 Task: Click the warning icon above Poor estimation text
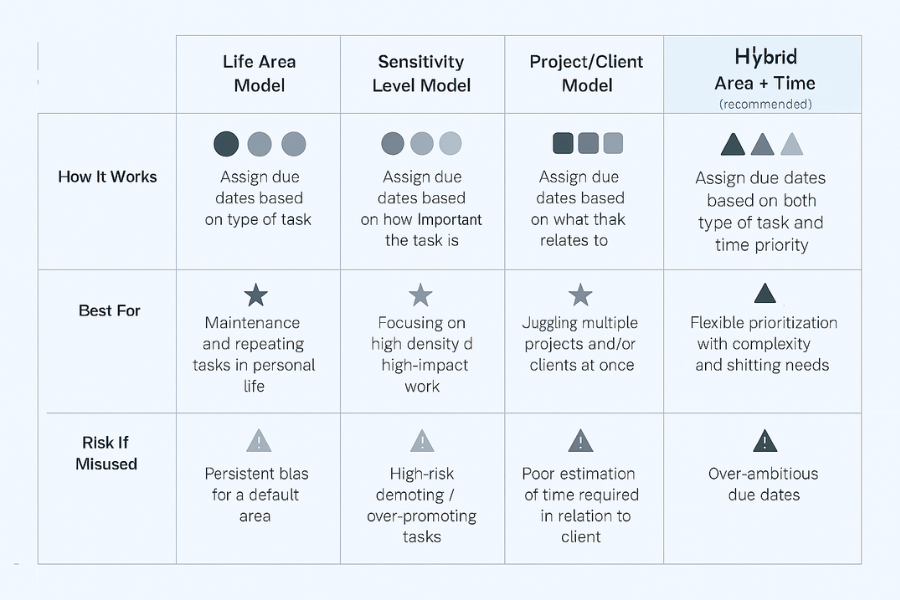point(580,440)
